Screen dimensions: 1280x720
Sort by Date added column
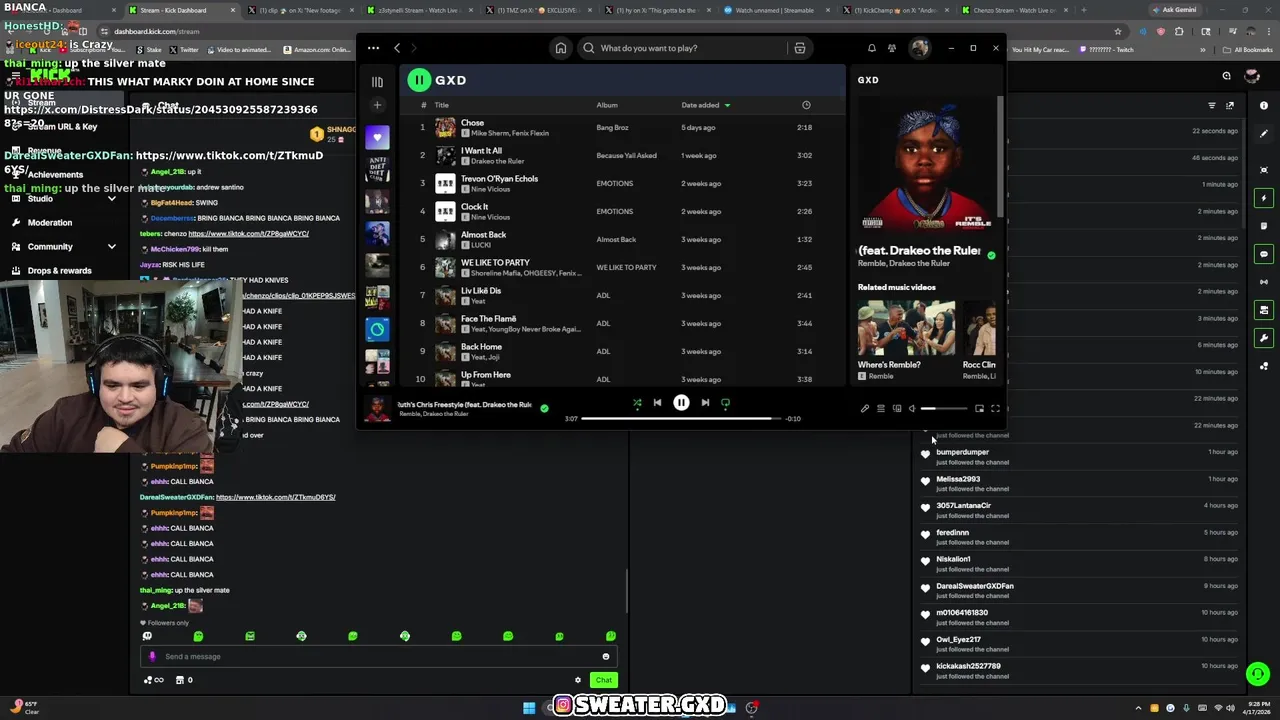[x=706, y=105]
